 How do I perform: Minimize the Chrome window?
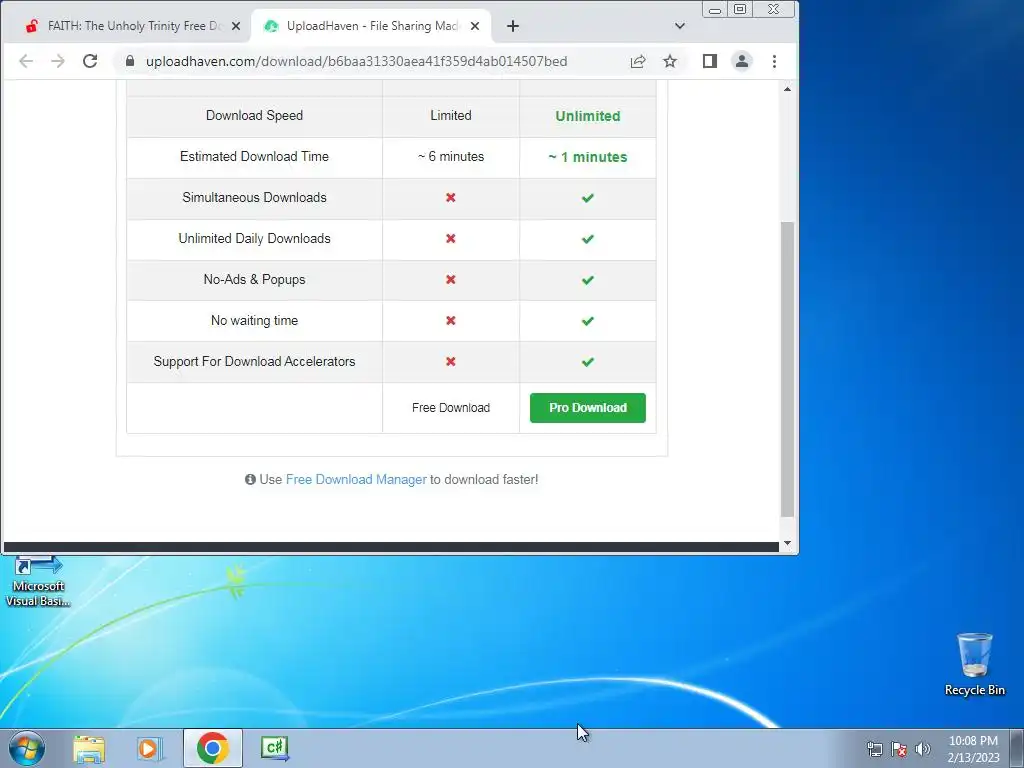coord(715,10)
